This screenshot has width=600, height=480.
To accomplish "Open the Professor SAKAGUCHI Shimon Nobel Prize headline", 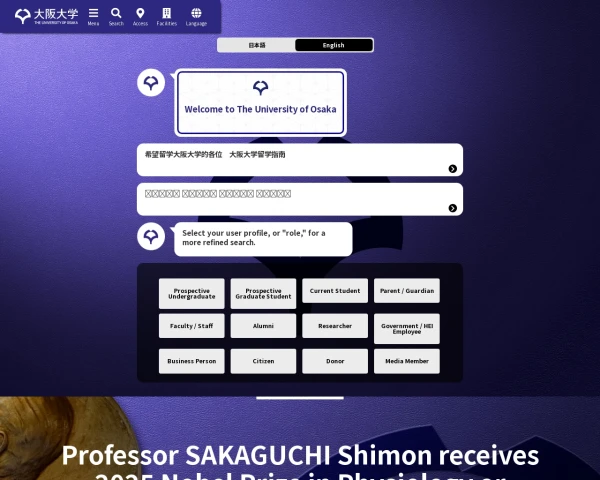I will pos(300,461).
